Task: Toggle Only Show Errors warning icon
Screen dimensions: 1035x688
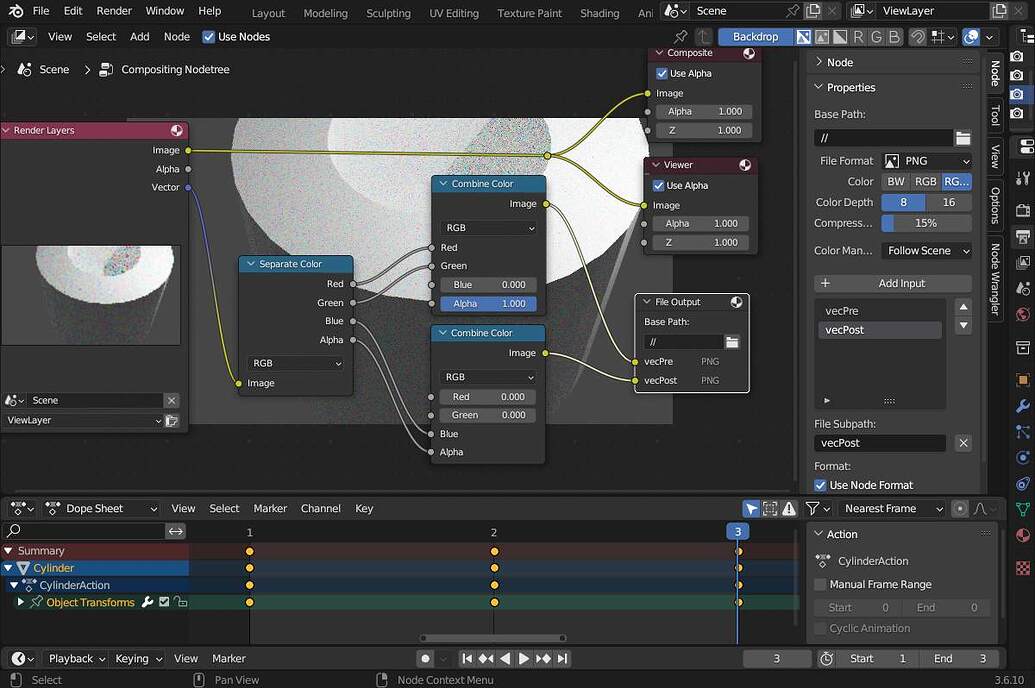Action: tap(789, 508)
